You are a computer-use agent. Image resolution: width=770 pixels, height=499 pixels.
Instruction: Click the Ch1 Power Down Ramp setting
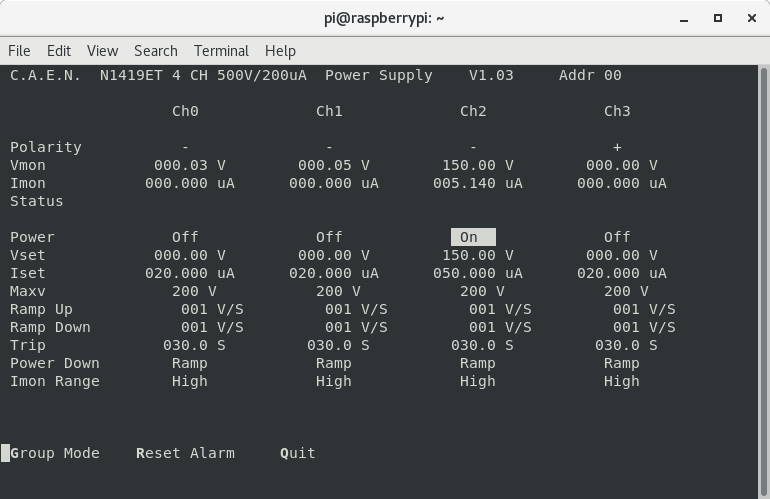[x=333, y=363]
